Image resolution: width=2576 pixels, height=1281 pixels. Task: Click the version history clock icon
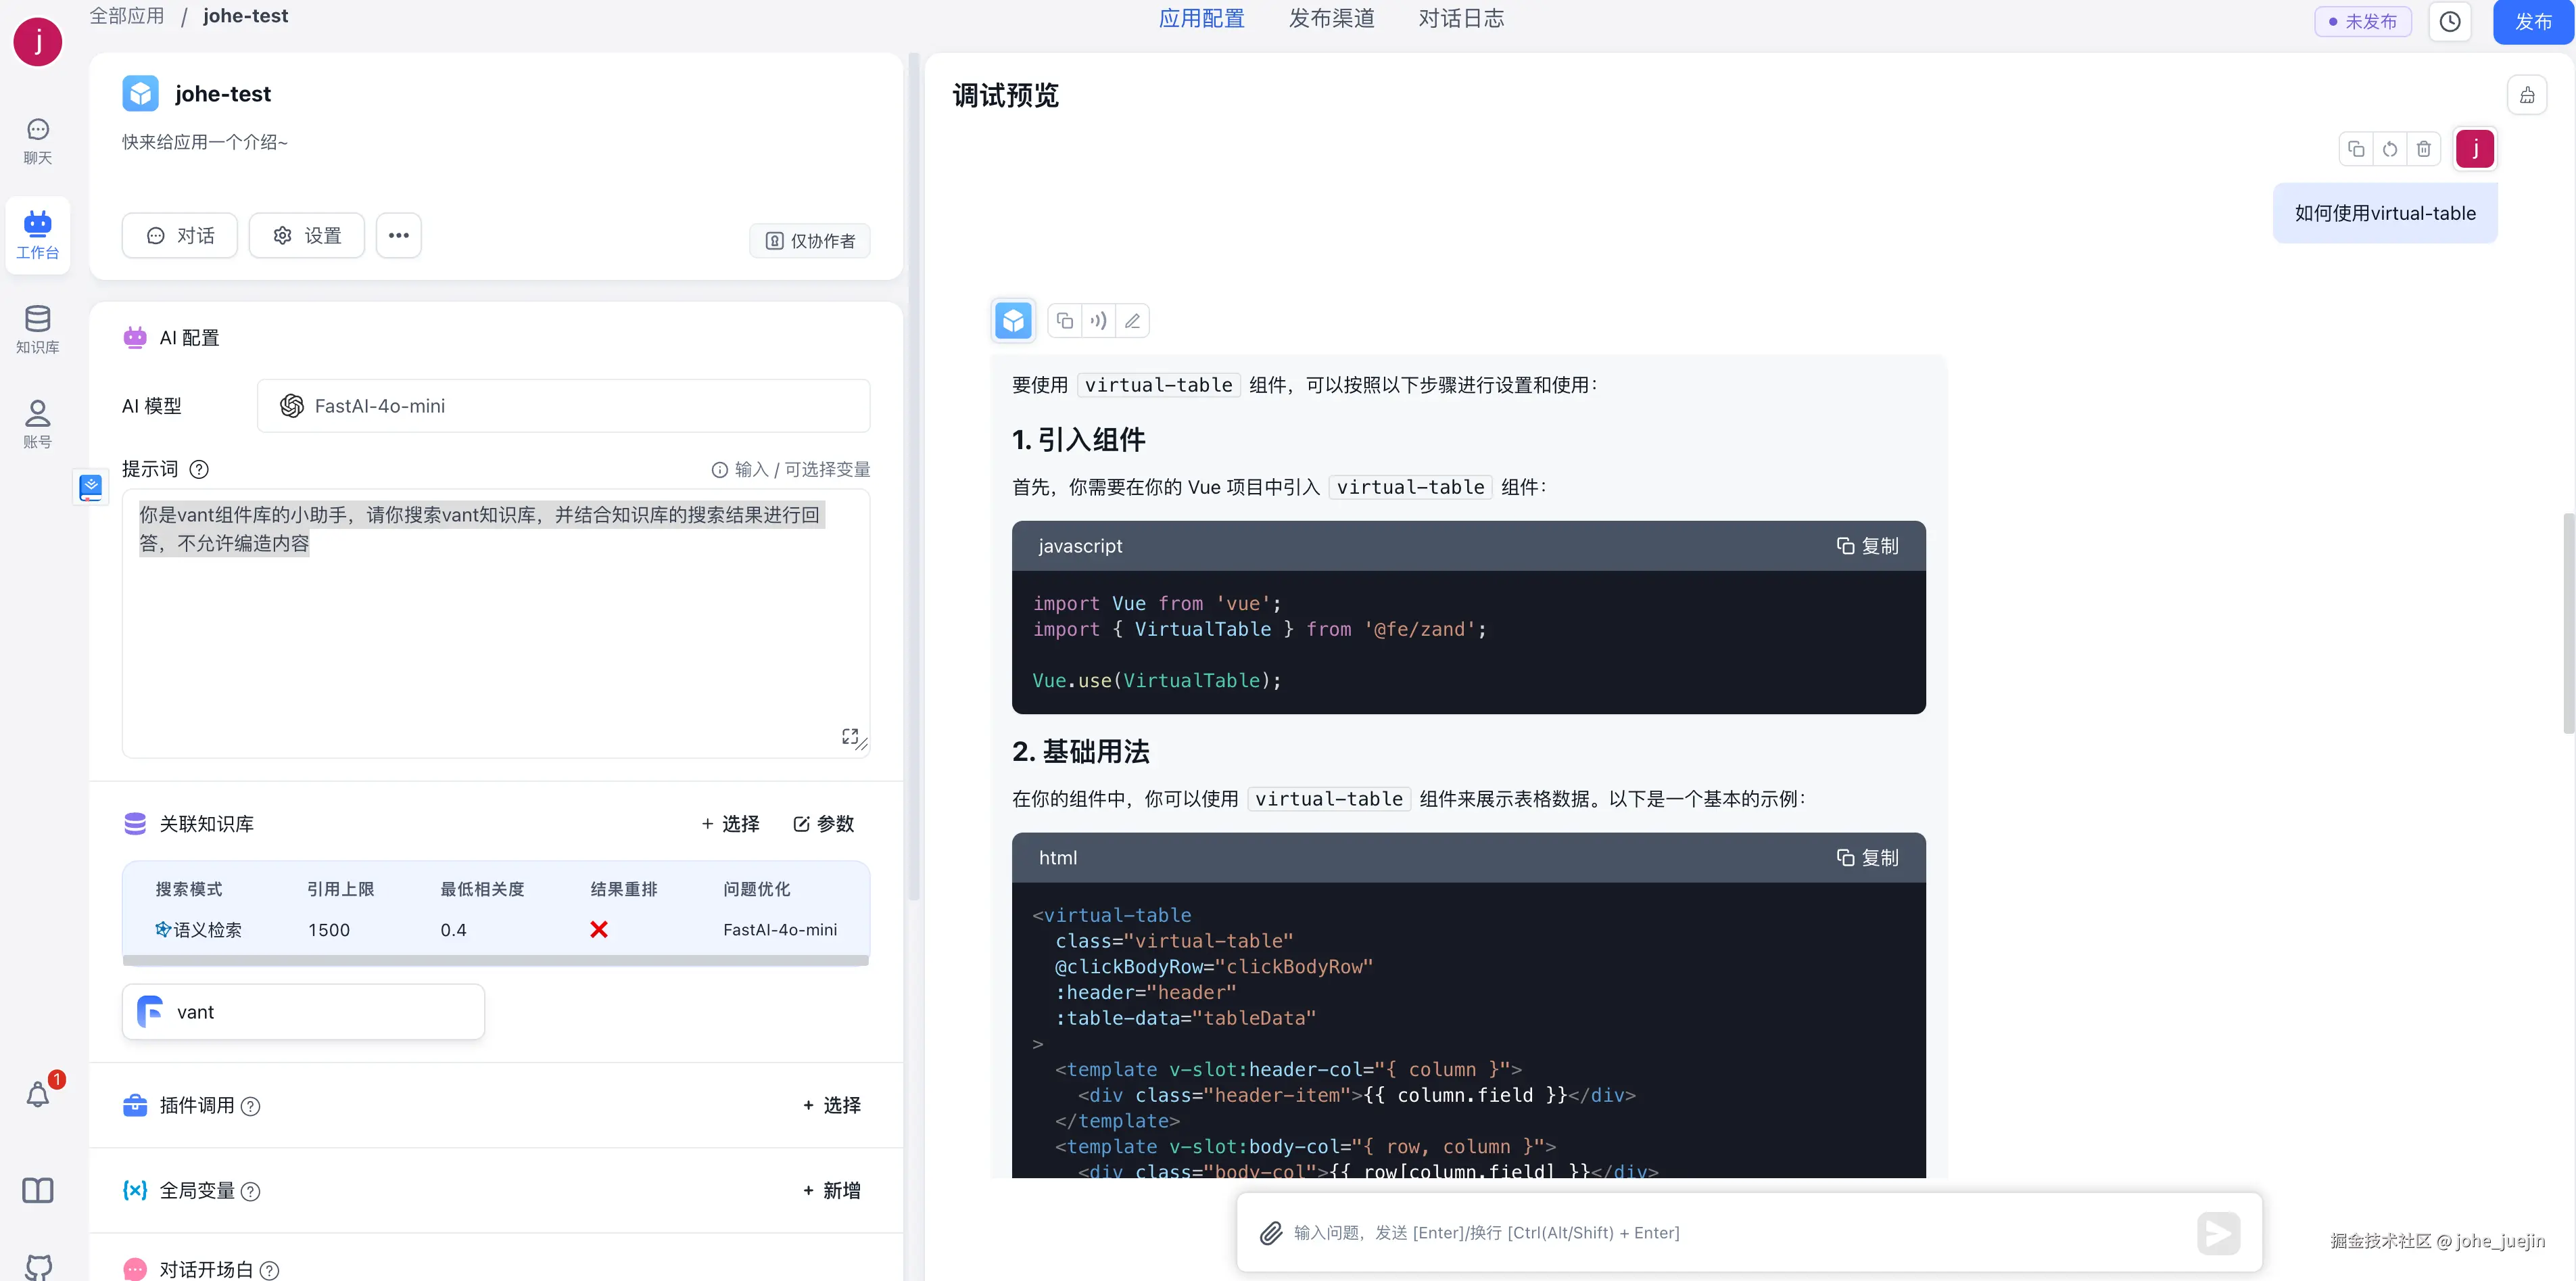[x=2449, y=22]
